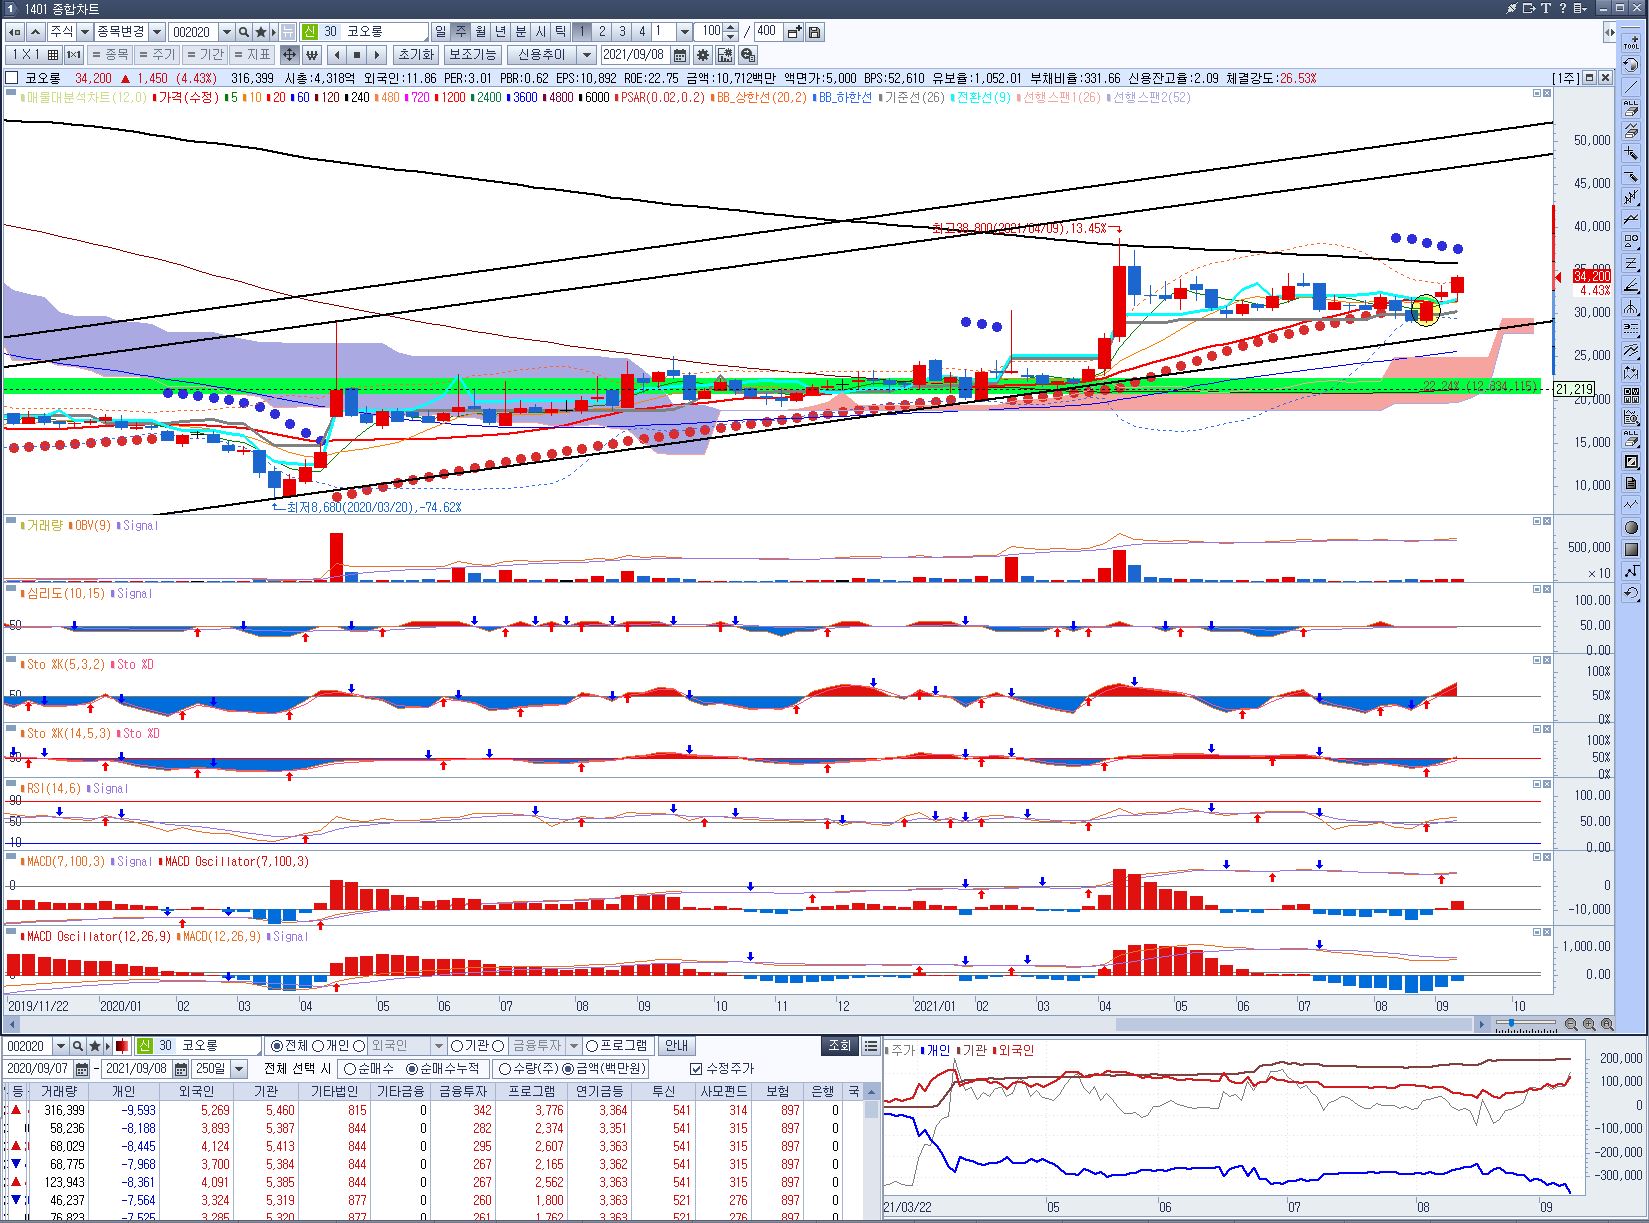Viewport: 1649px width, 1223px height.
Task: Switch to the 월 monthly period tab
Action: [481, 32]
